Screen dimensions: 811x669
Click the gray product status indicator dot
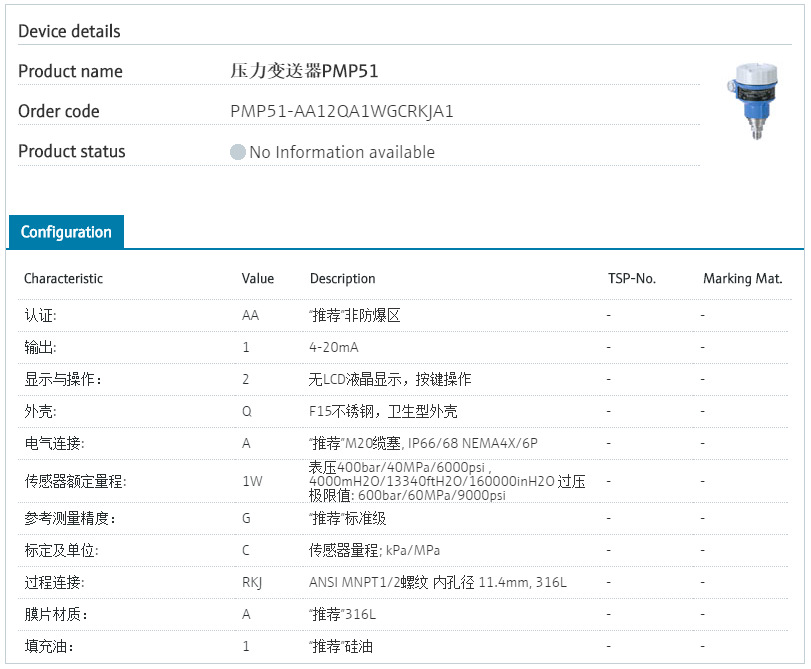tap(237, 152)
